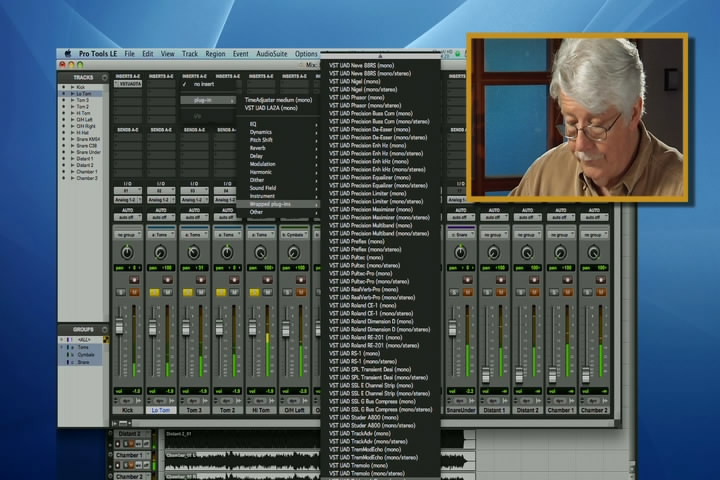Click the Lo Tom channel pan knob

[x=160, y=252]
